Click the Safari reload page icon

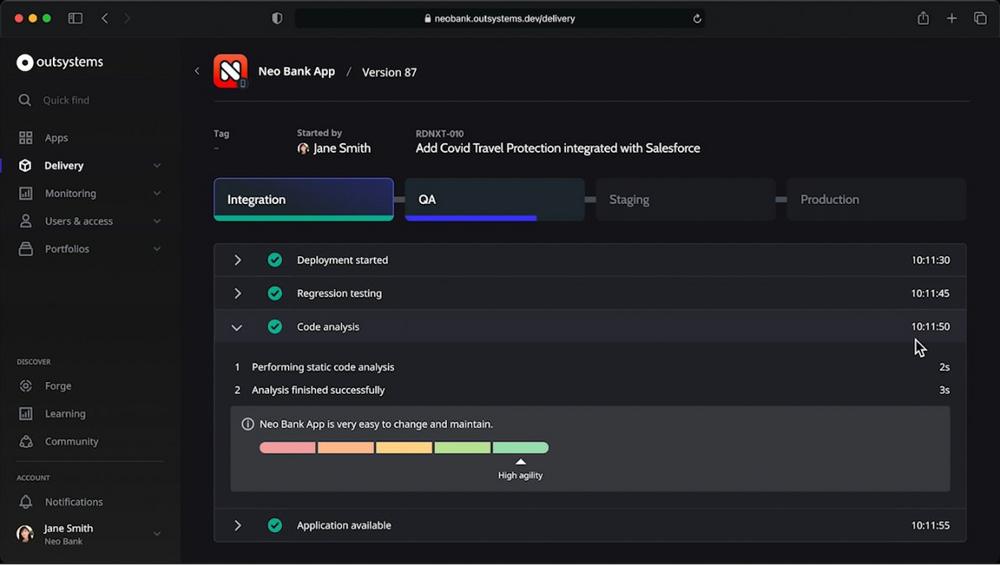click(697, 18)
